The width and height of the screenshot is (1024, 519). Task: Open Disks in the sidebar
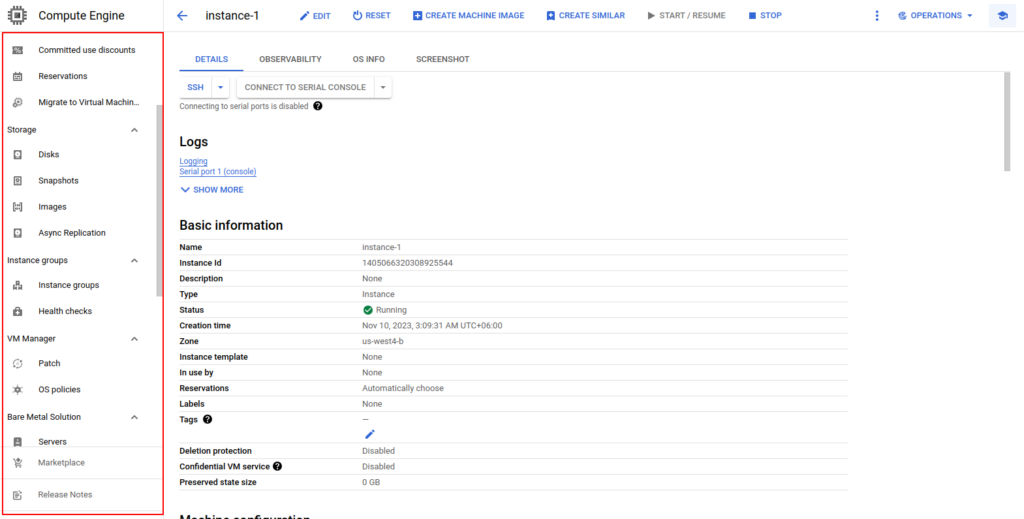click(48, 154)
